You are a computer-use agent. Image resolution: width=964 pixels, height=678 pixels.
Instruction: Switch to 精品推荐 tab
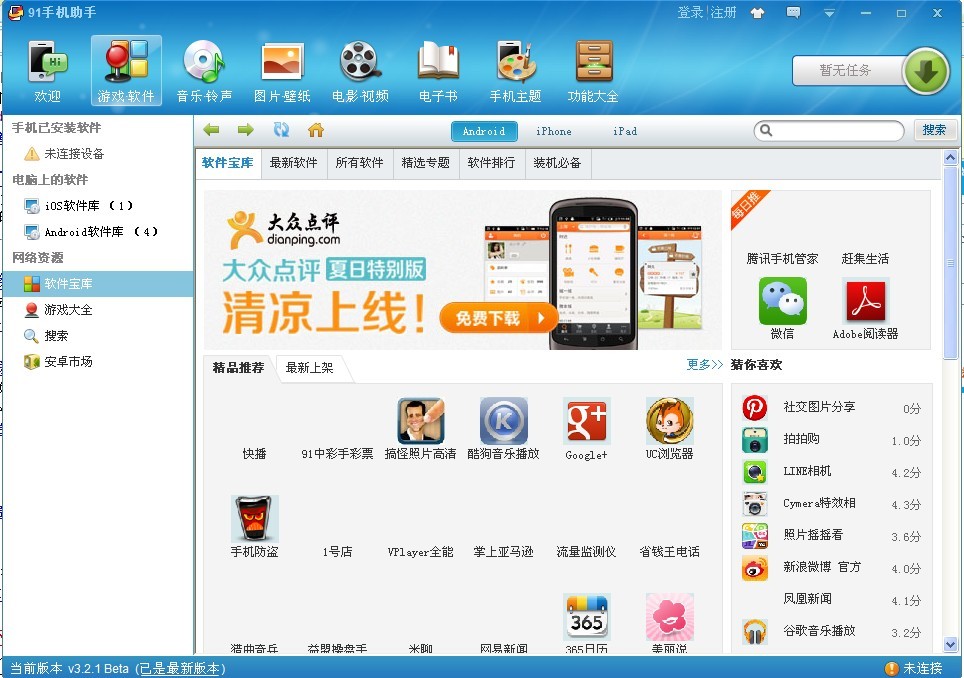[239, 368]
